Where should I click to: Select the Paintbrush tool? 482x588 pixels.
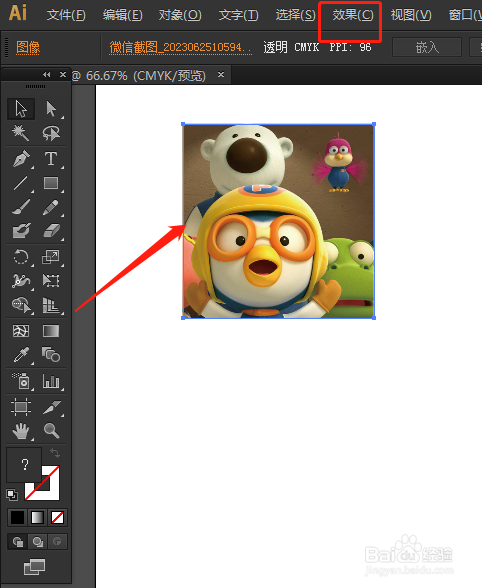point(21,207)
